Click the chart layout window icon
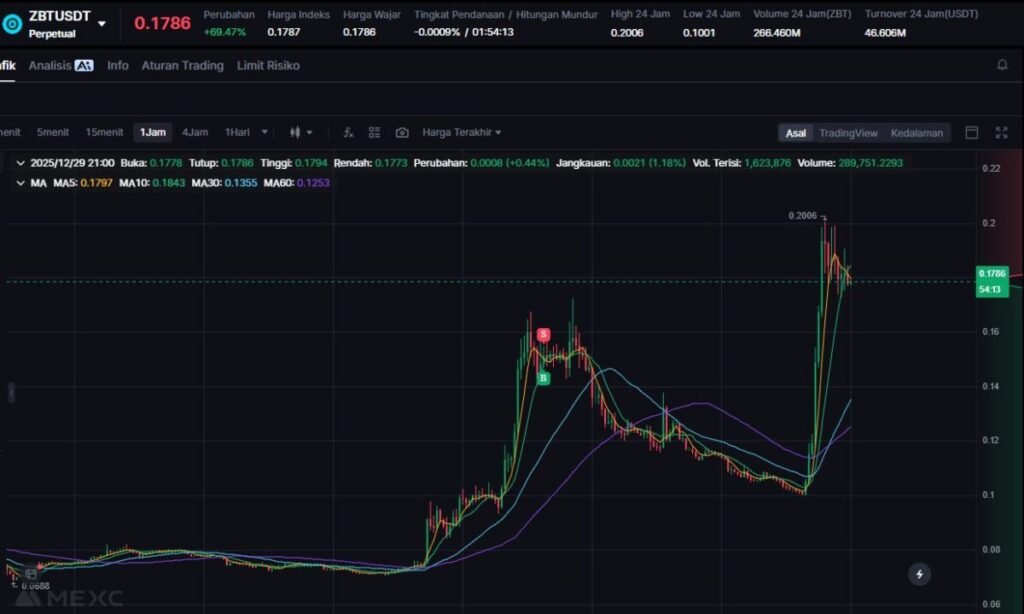The image size is (1024, 614). (x=971, y=133)
